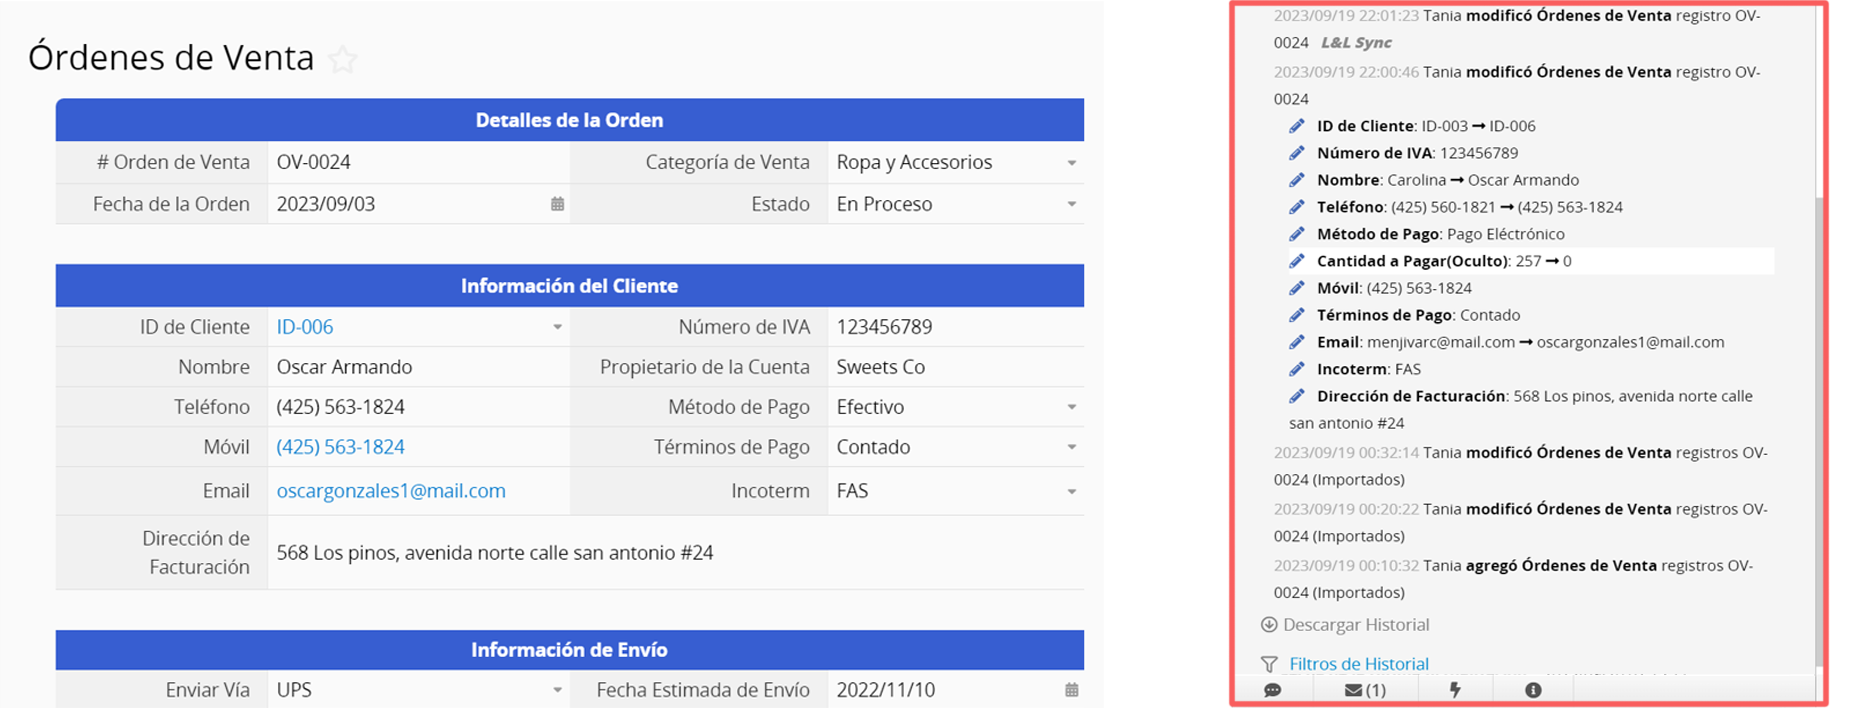Click the Detalles de la Orden section header
1862x708 pixels.
(570, 120)
